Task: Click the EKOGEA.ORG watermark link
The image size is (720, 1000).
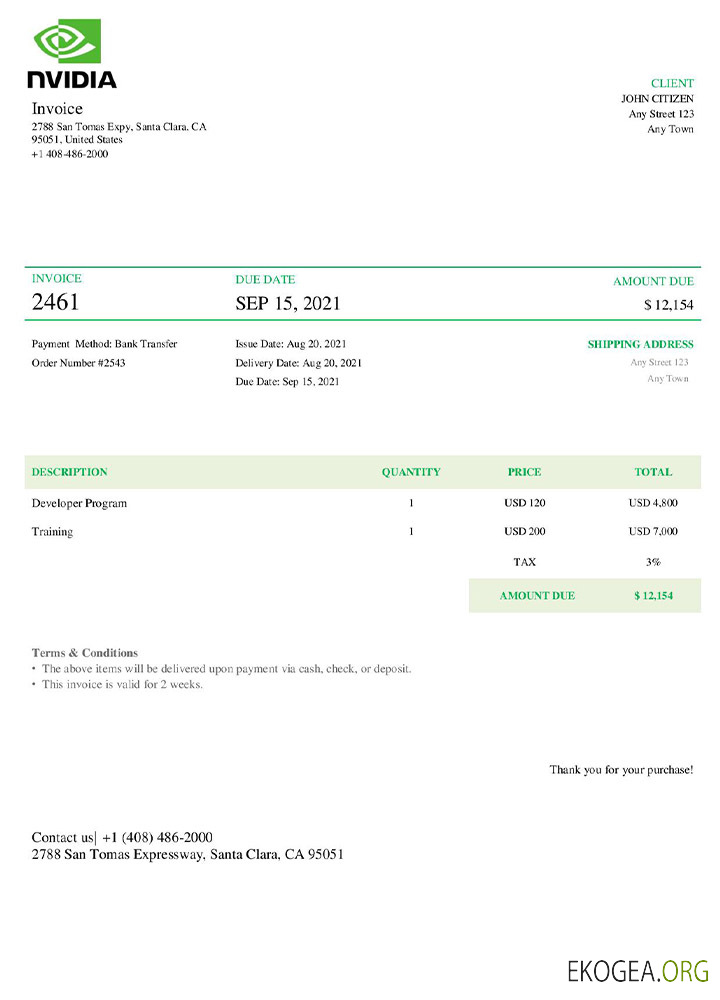Action: tap(638, 970)
